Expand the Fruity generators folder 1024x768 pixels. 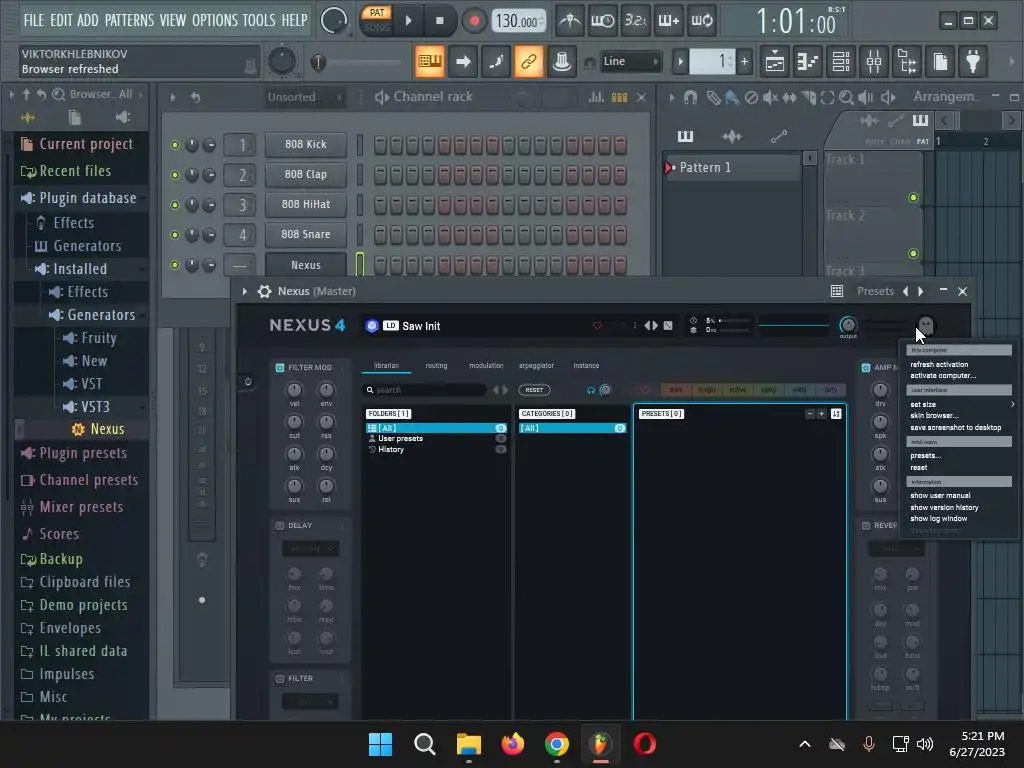pyautogui.click(x=98, y=338)
